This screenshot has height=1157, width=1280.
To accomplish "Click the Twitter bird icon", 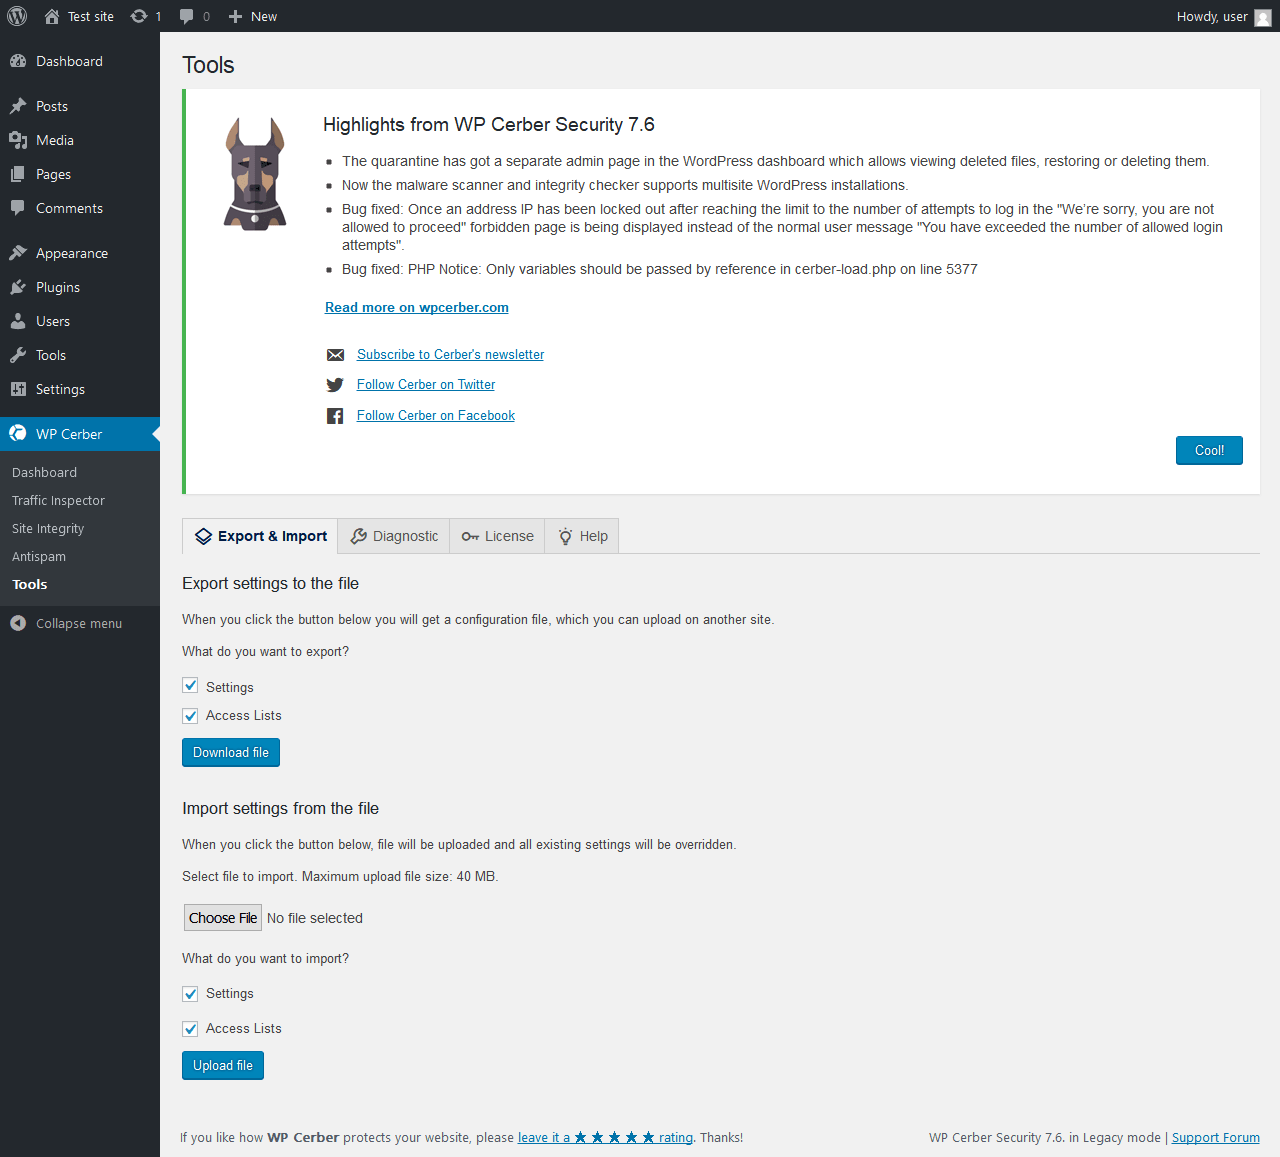I will click(335, 385).
